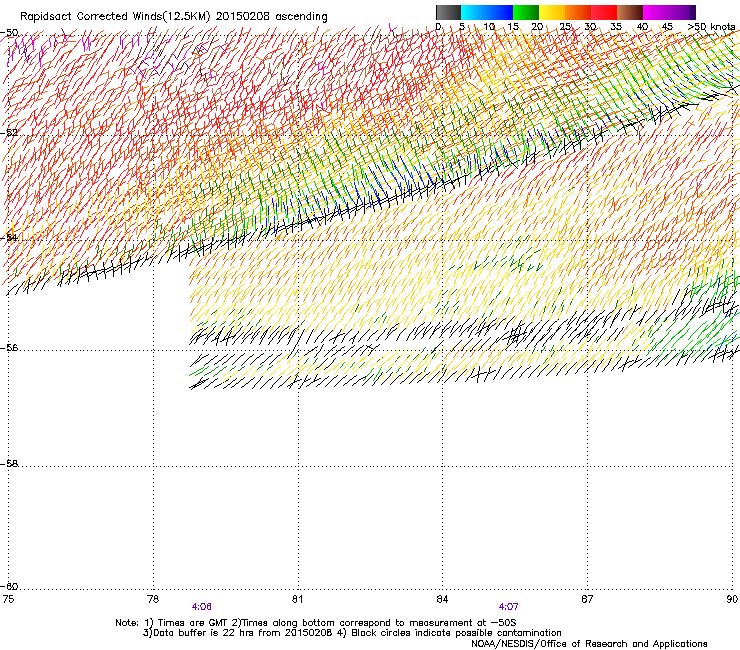
Task: Click the 'Data buffer is 22 hrs' note
Action: [x=352, y=633]
